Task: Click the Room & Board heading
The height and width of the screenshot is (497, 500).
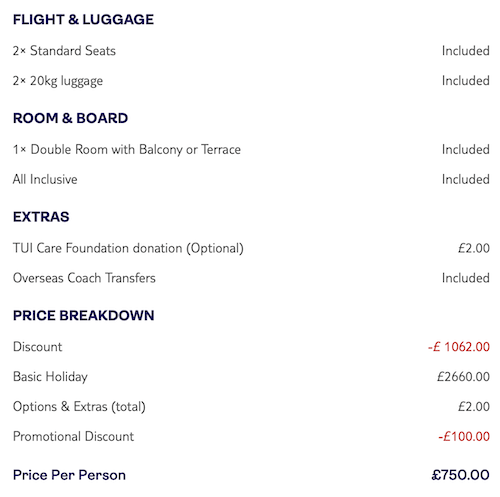Action: tap(70, 118)
